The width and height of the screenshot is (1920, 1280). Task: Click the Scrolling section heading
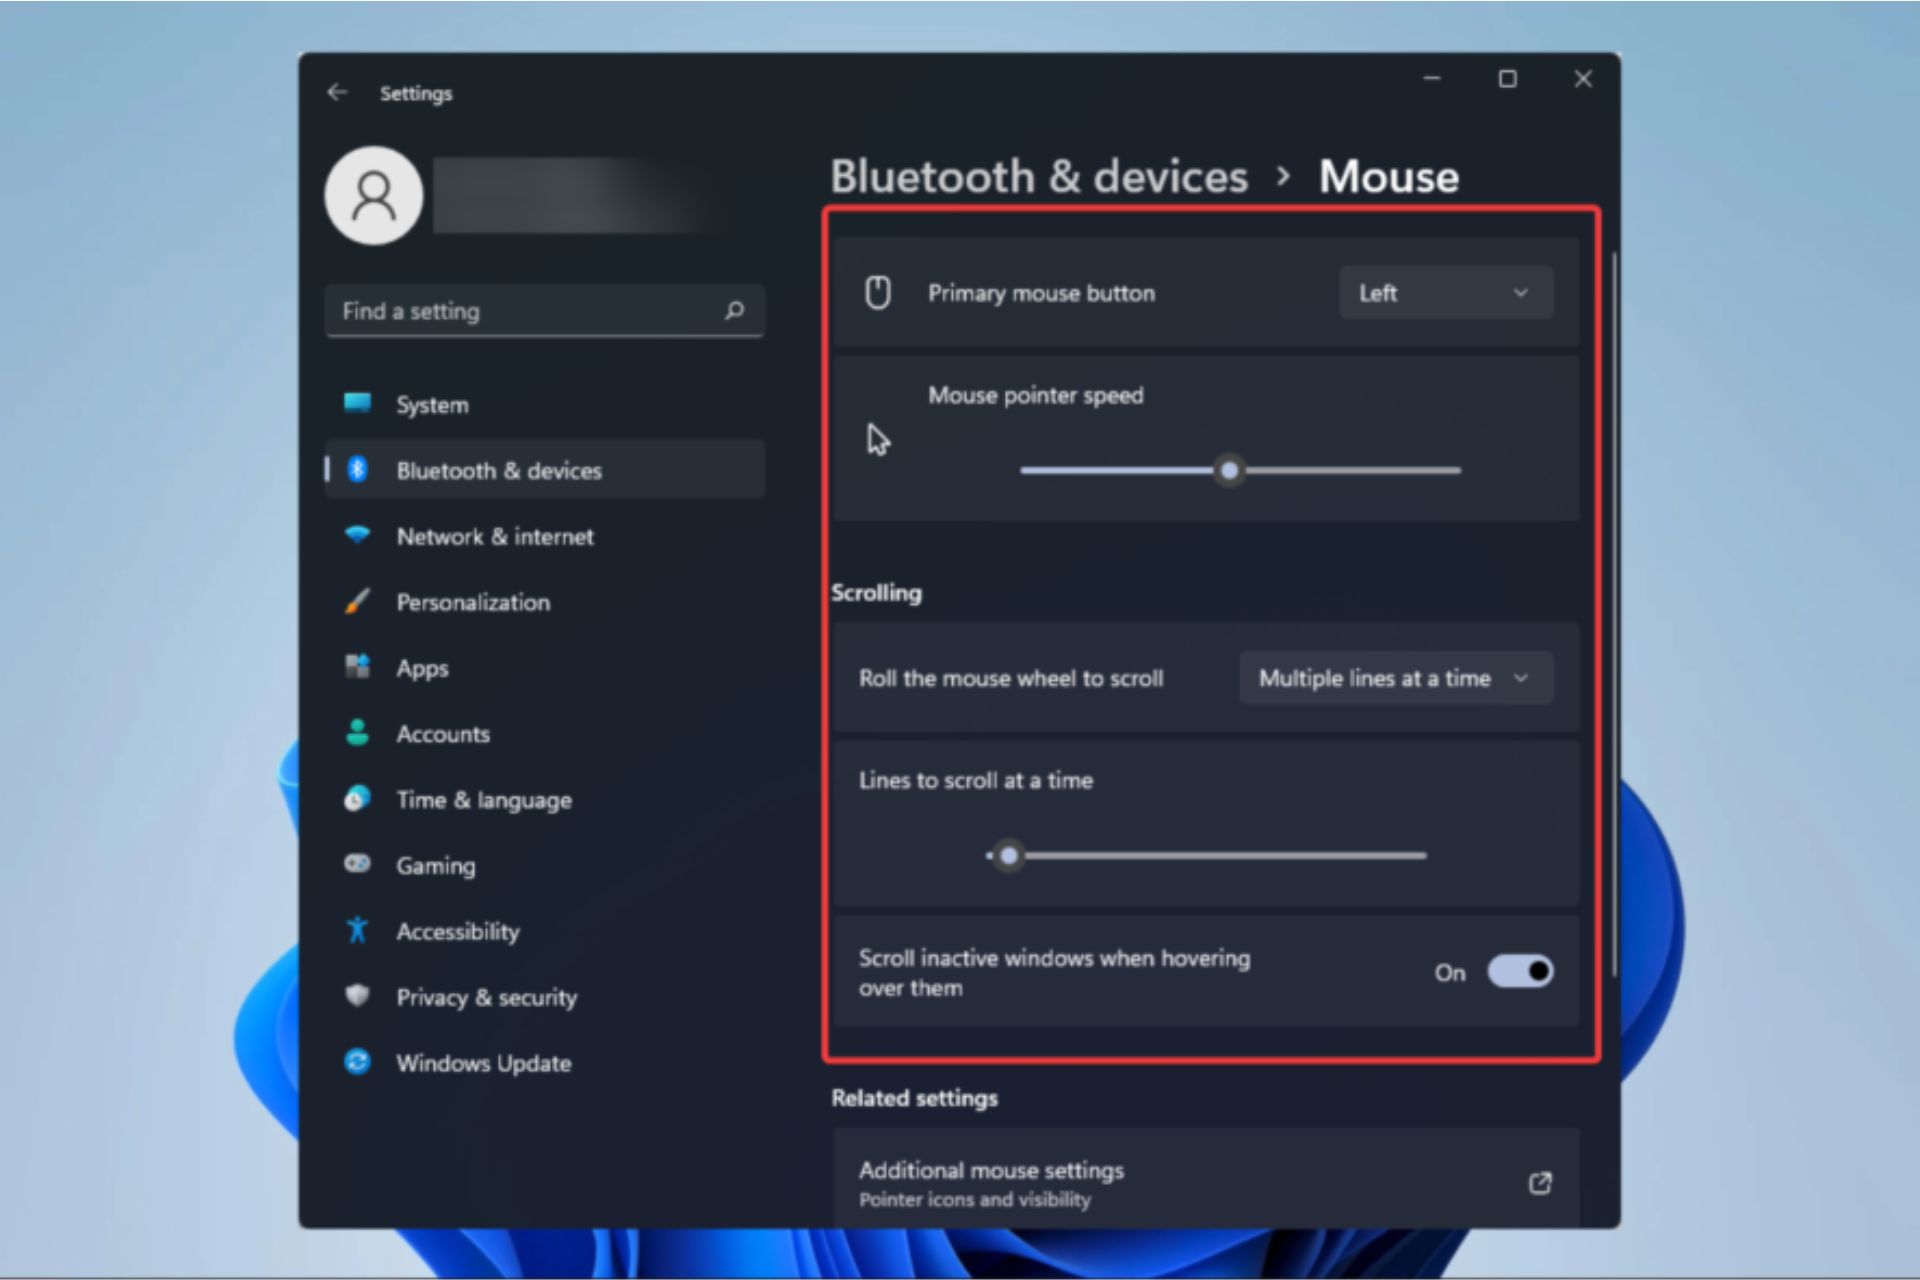(x=876, y=592)
